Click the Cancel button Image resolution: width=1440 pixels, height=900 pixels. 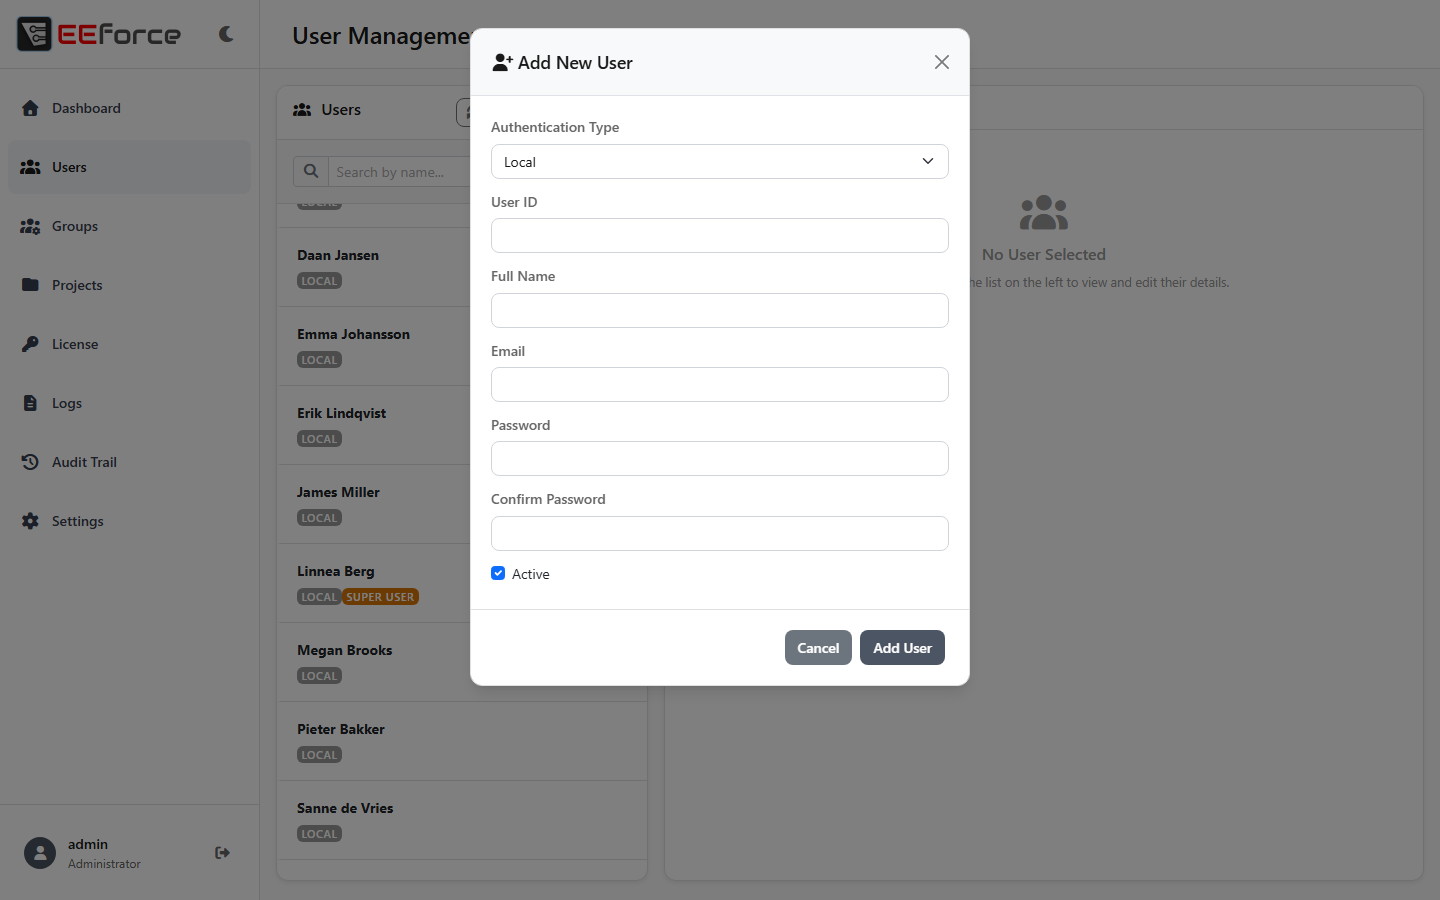coord(818,648)
